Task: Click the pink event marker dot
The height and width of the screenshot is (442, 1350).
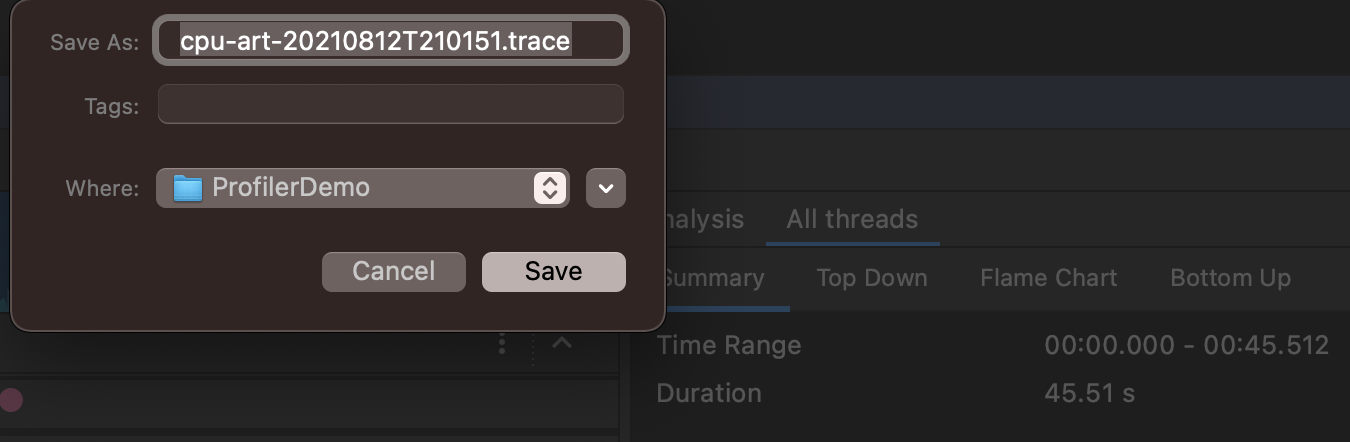Action: click(11, 400)
